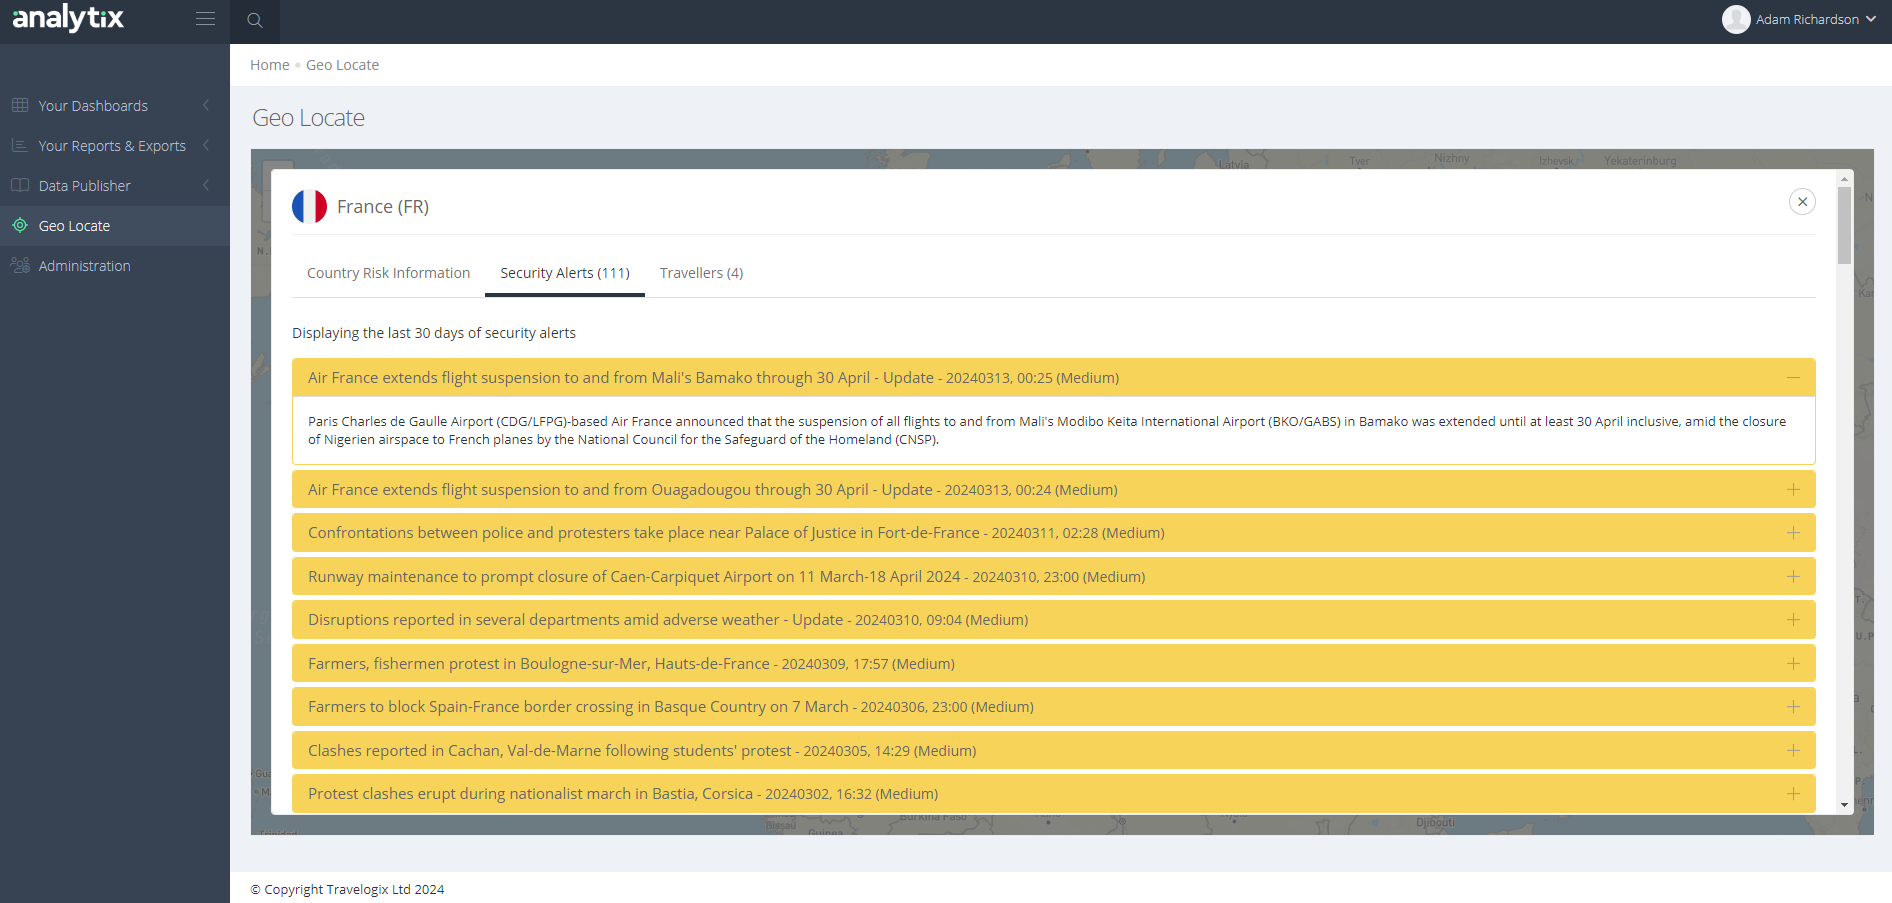Click the analytix logo
The image size is (1892, 903).
(x=68, y=18)
